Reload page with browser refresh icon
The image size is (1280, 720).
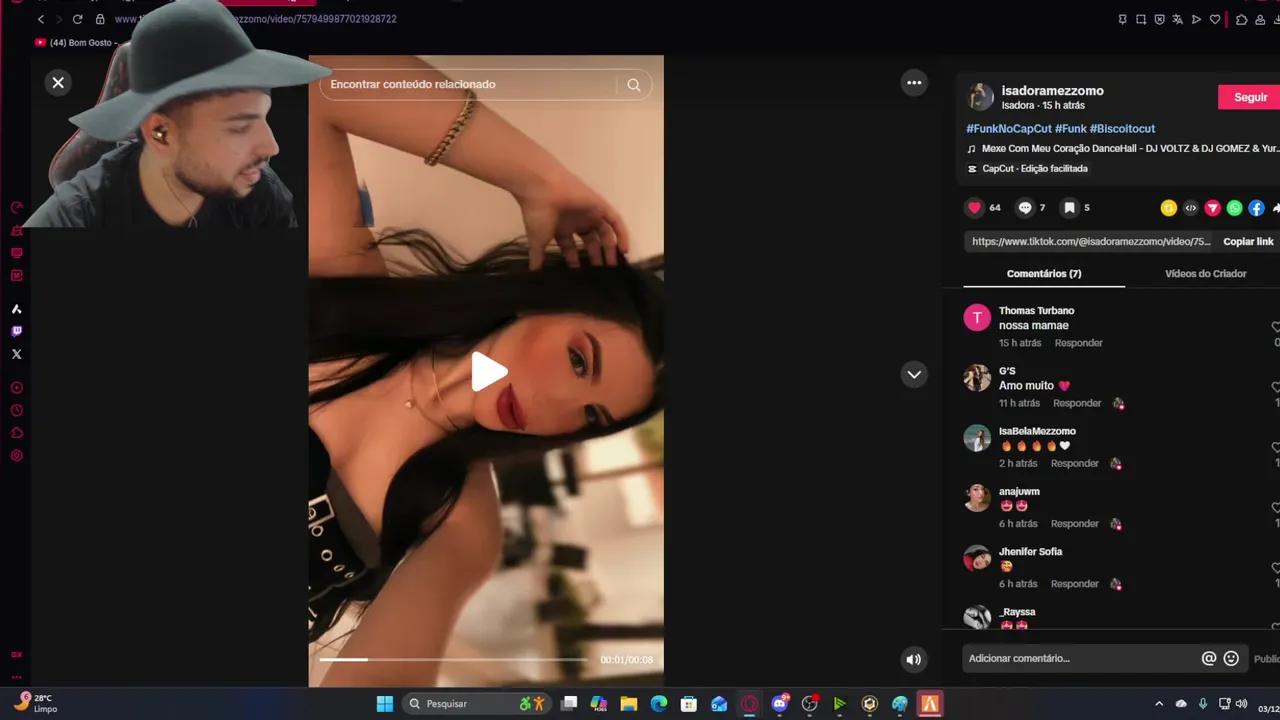coord(77,19)
